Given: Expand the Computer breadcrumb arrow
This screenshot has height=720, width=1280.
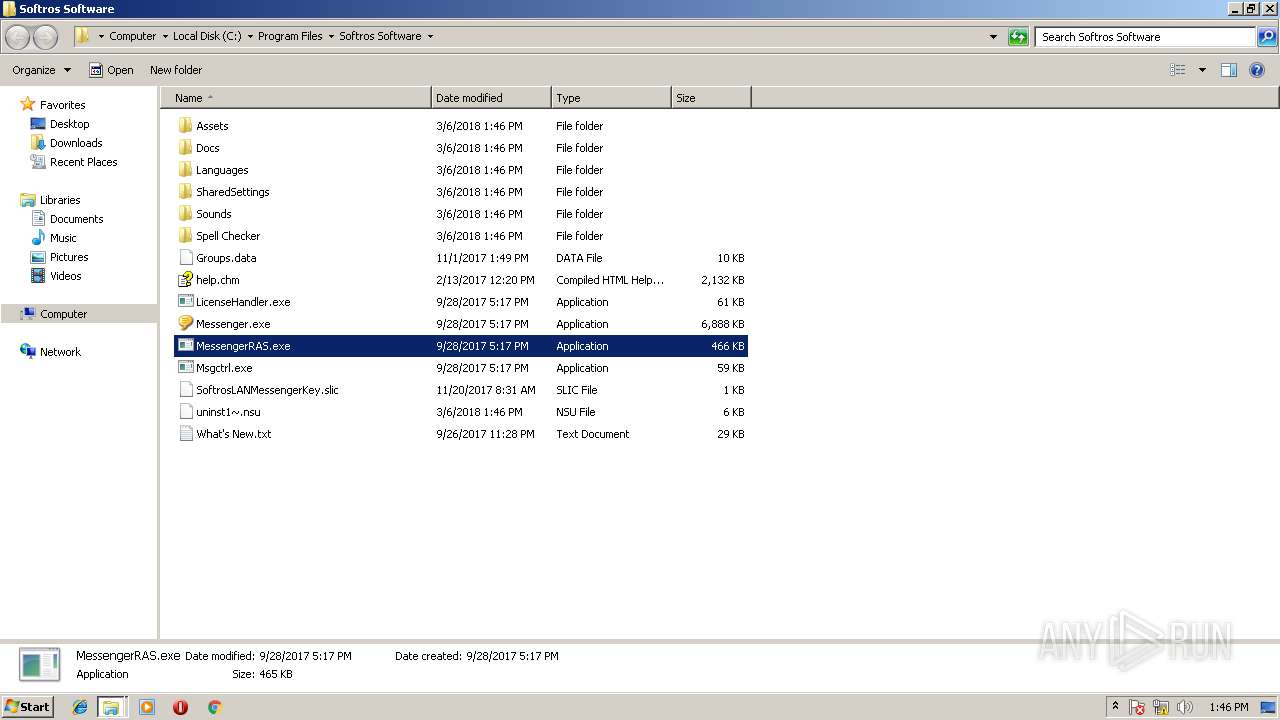Looking at the screenshot, I should pyautogui.click(x=165, y=37).
